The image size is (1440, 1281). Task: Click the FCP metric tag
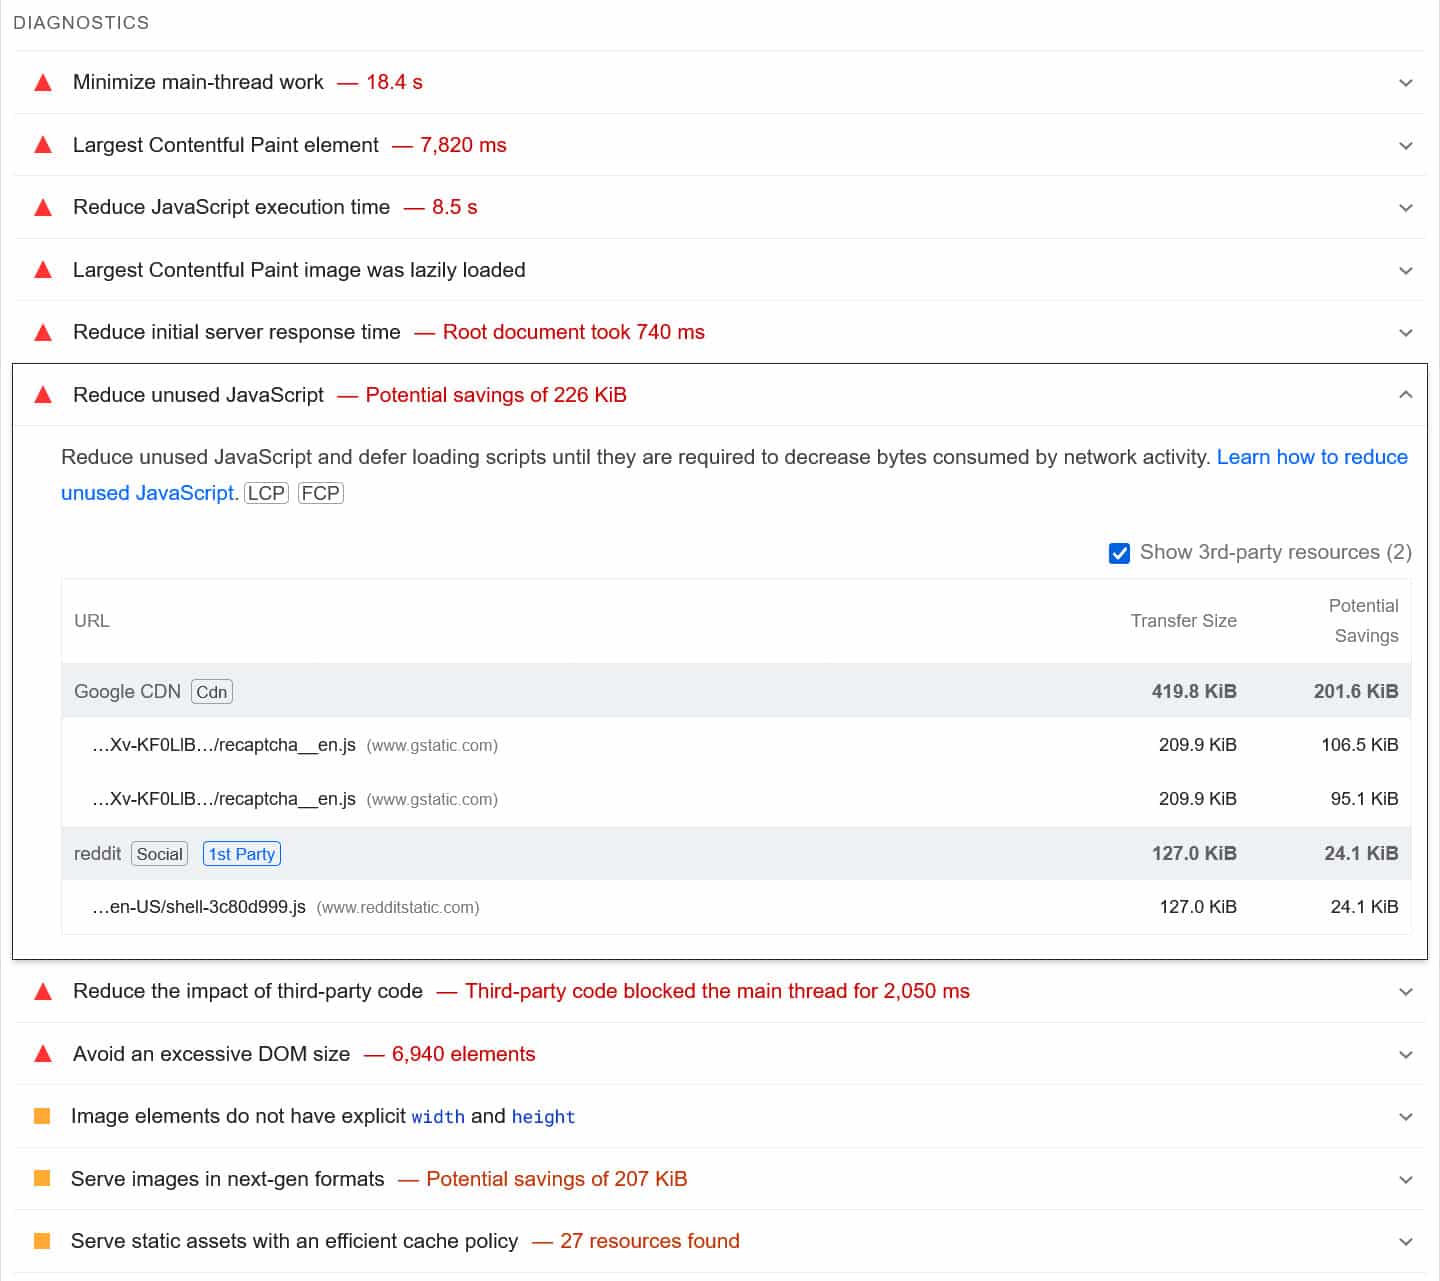pyautogui.click(x=321, y=493)
